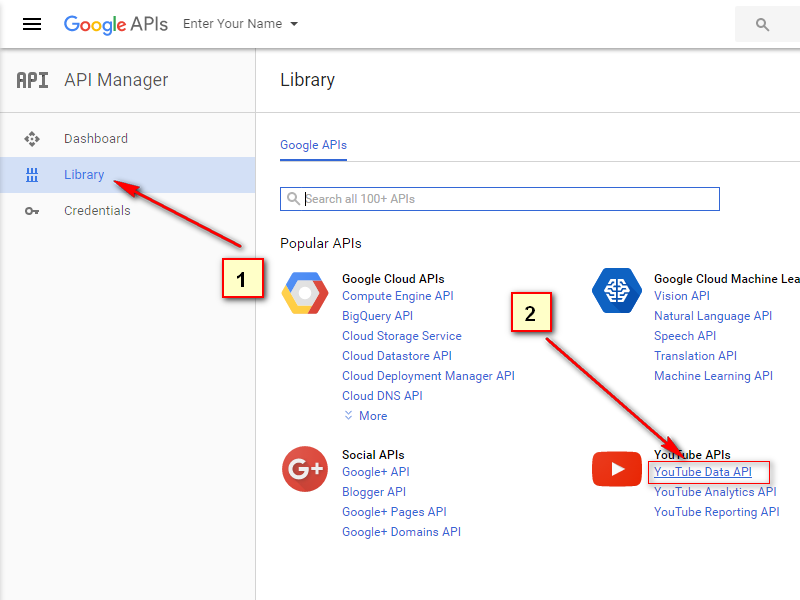
Task: Click the Google APIs logo
Action: 115,24
